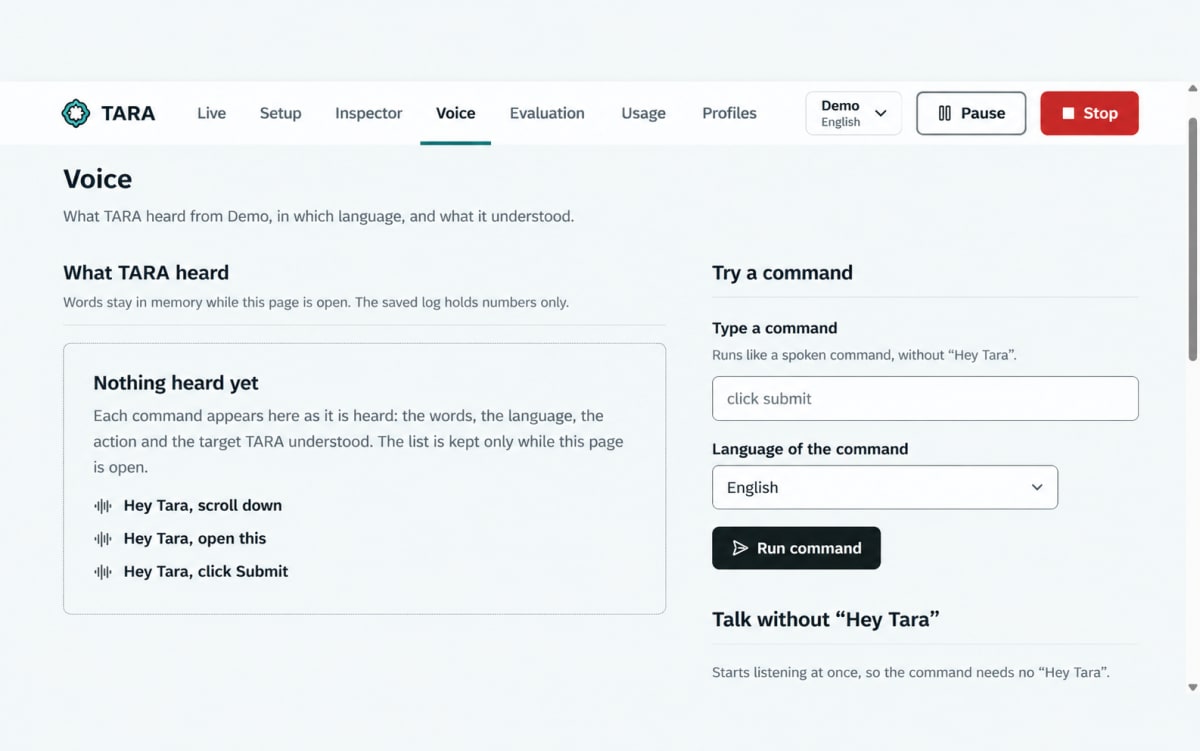Click 'Words stay in memory' note text
This screenshot has width=1200, height=751.
coord(316,302)
